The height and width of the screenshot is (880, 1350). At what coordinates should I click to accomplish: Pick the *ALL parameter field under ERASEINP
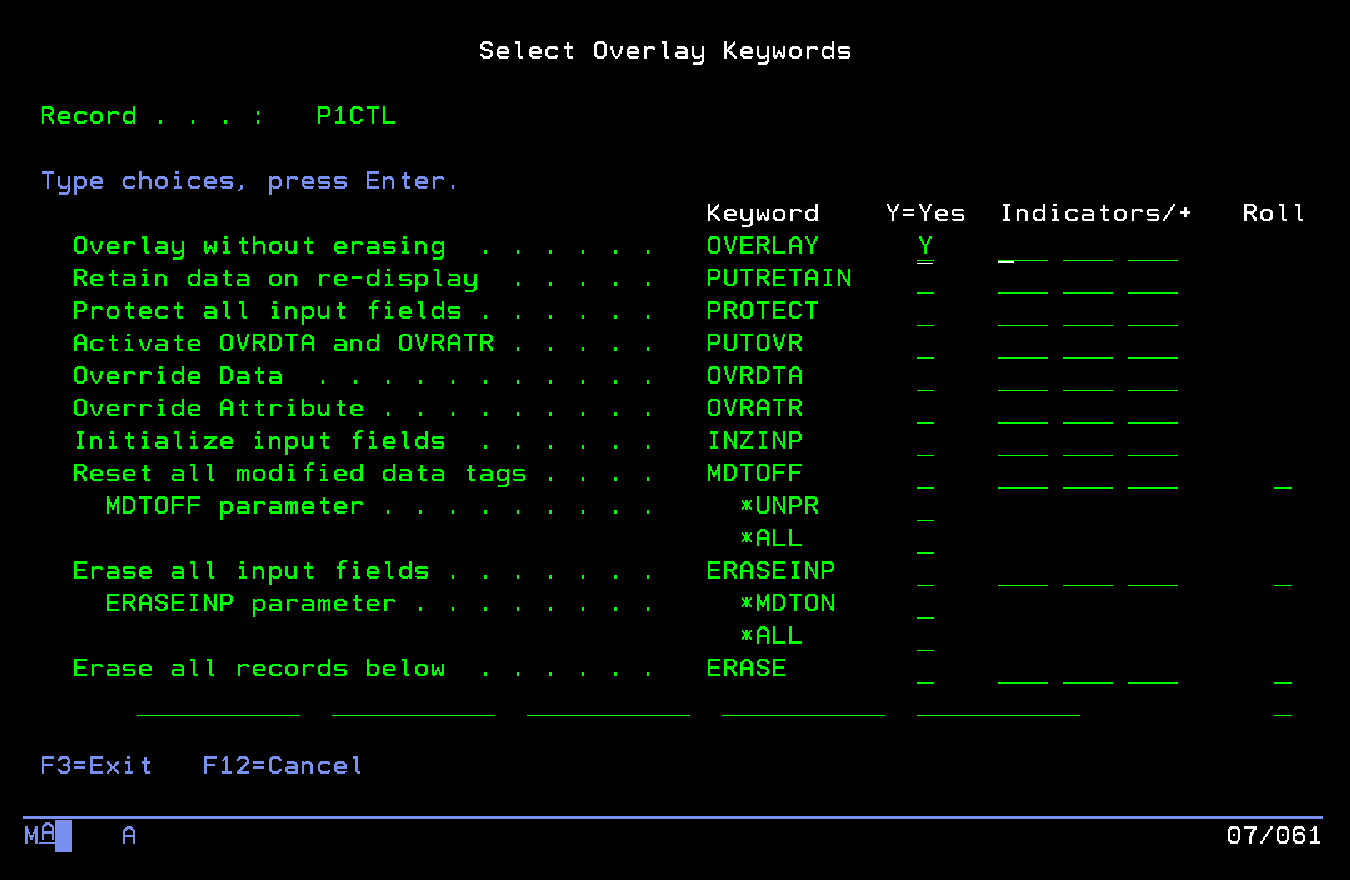(x=925, y=637)
